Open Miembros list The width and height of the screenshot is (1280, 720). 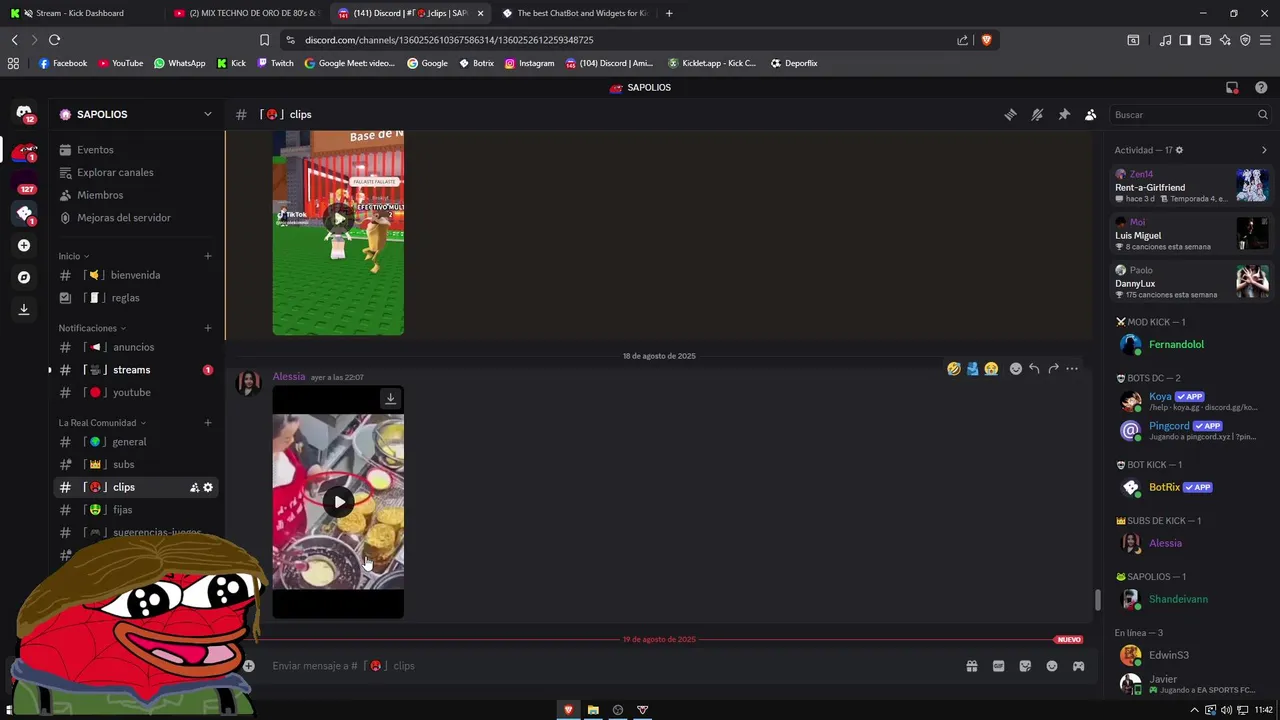pyautogui.click(x=135, y=195)
